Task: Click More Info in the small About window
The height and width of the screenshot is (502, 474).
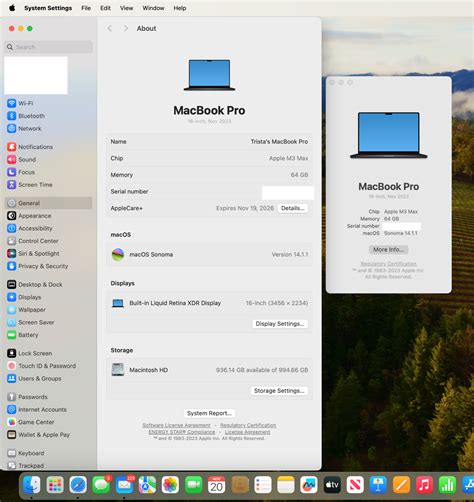Action: point(388,250)
